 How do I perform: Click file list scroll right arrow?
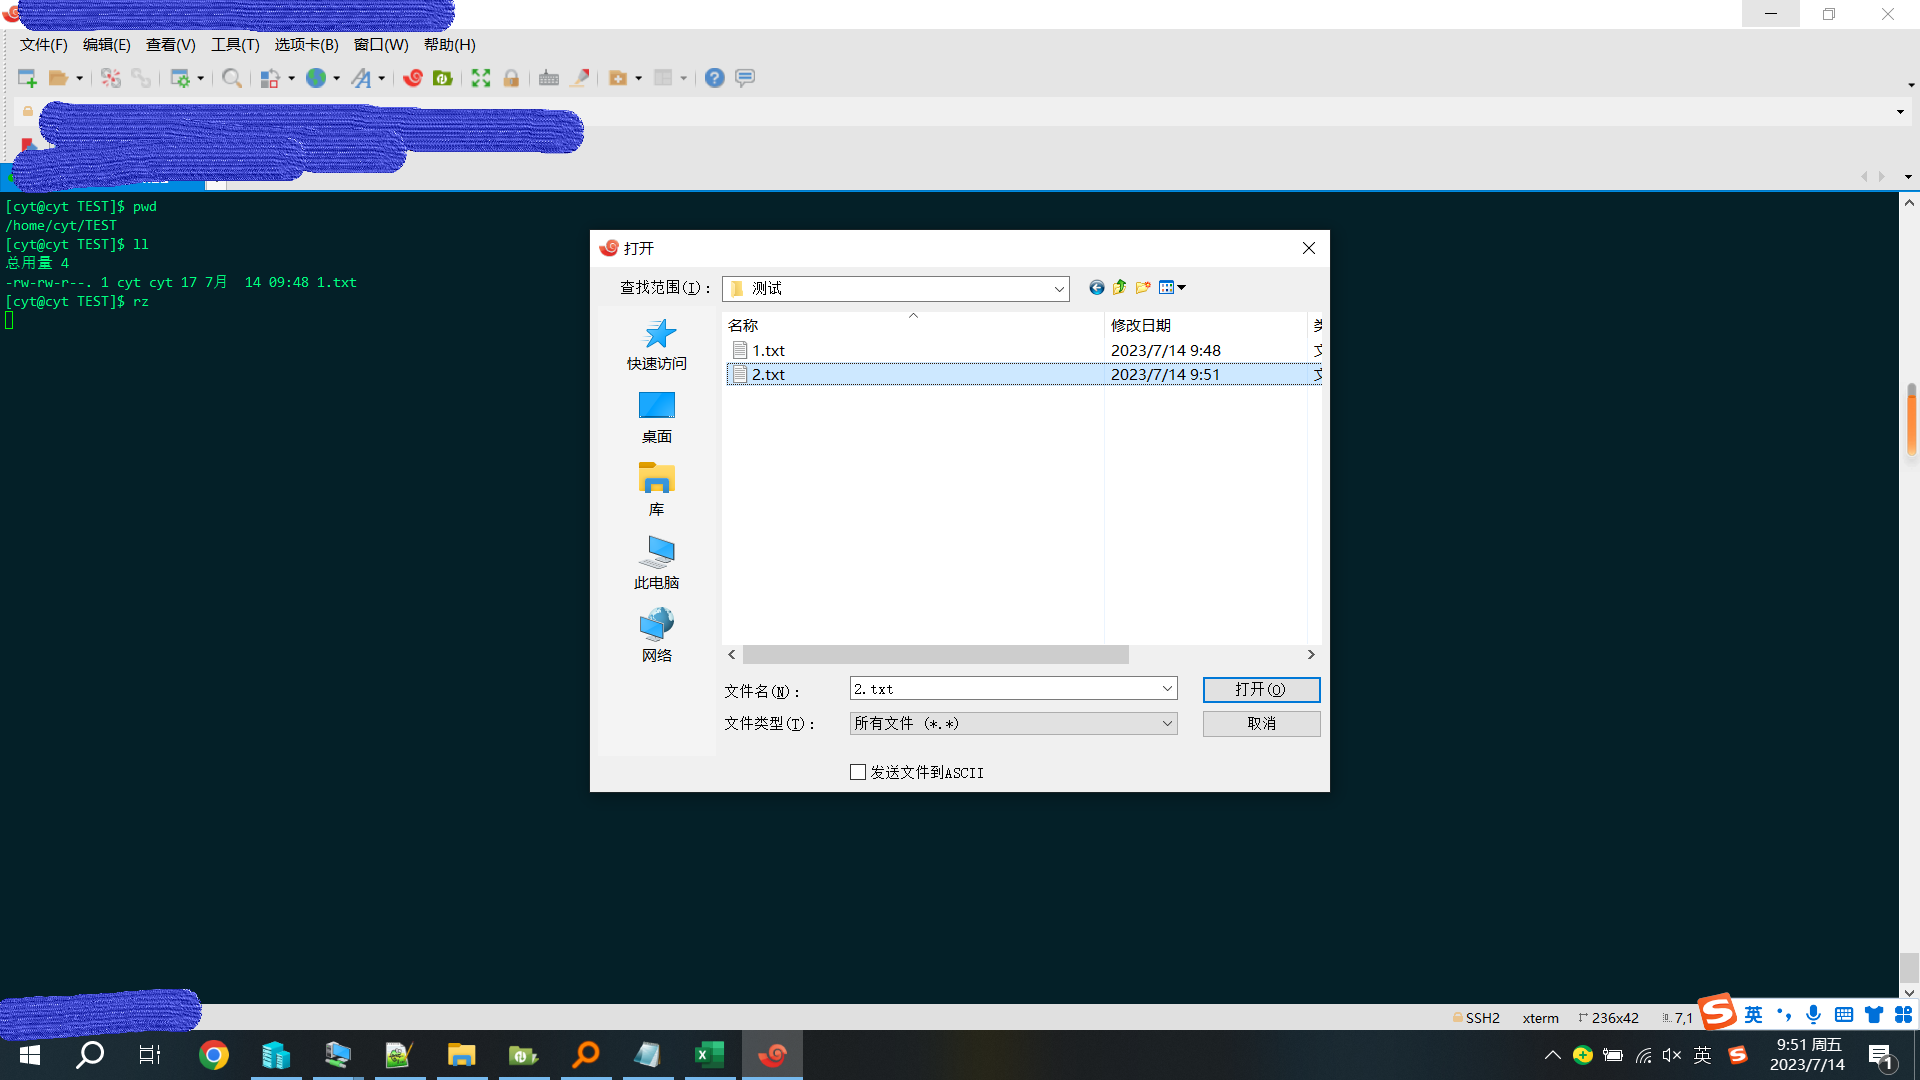pos(1311,655)
